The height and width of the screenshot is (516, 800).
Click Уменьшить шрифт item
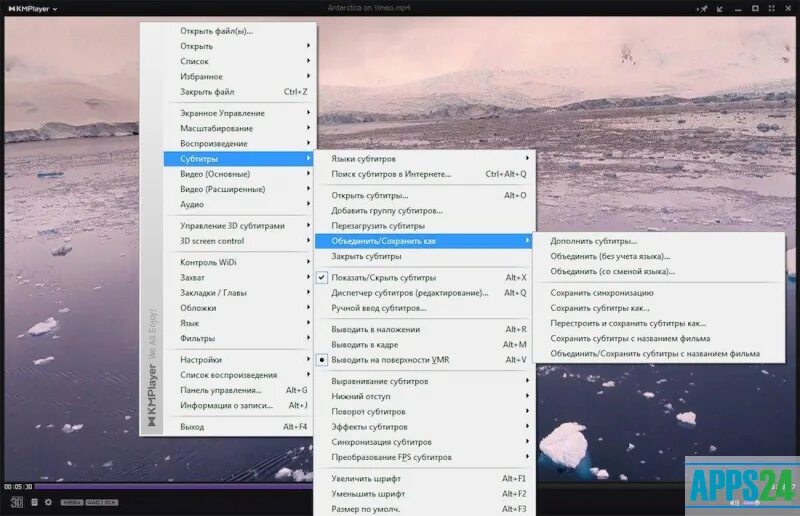[426, 494]
